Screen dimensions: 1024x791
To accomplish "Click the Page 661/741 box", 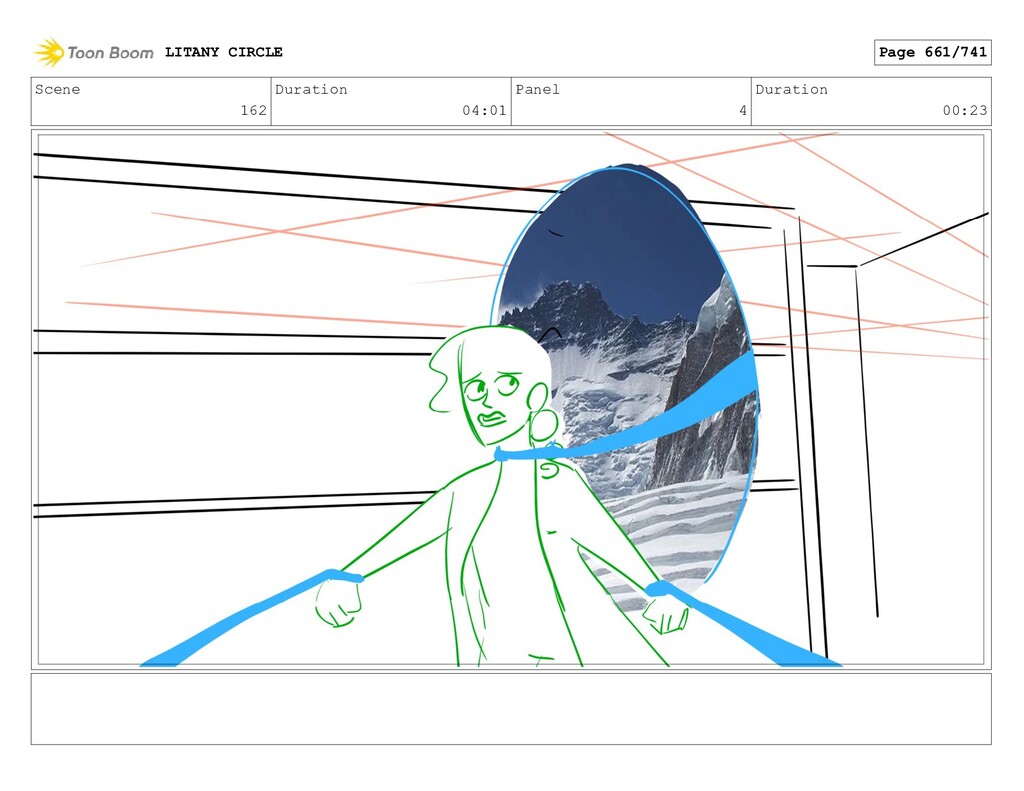I will (933, 52).
